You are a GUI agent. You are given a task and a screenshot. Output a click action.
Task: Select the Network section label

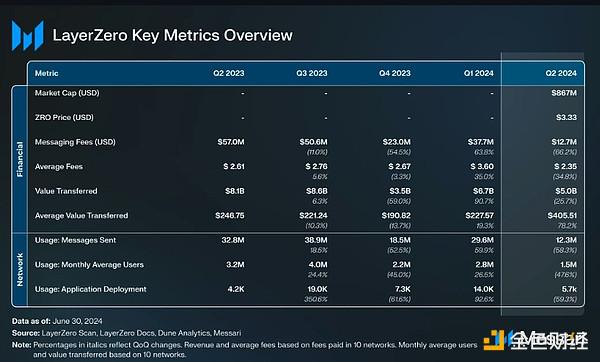point(20,269)
